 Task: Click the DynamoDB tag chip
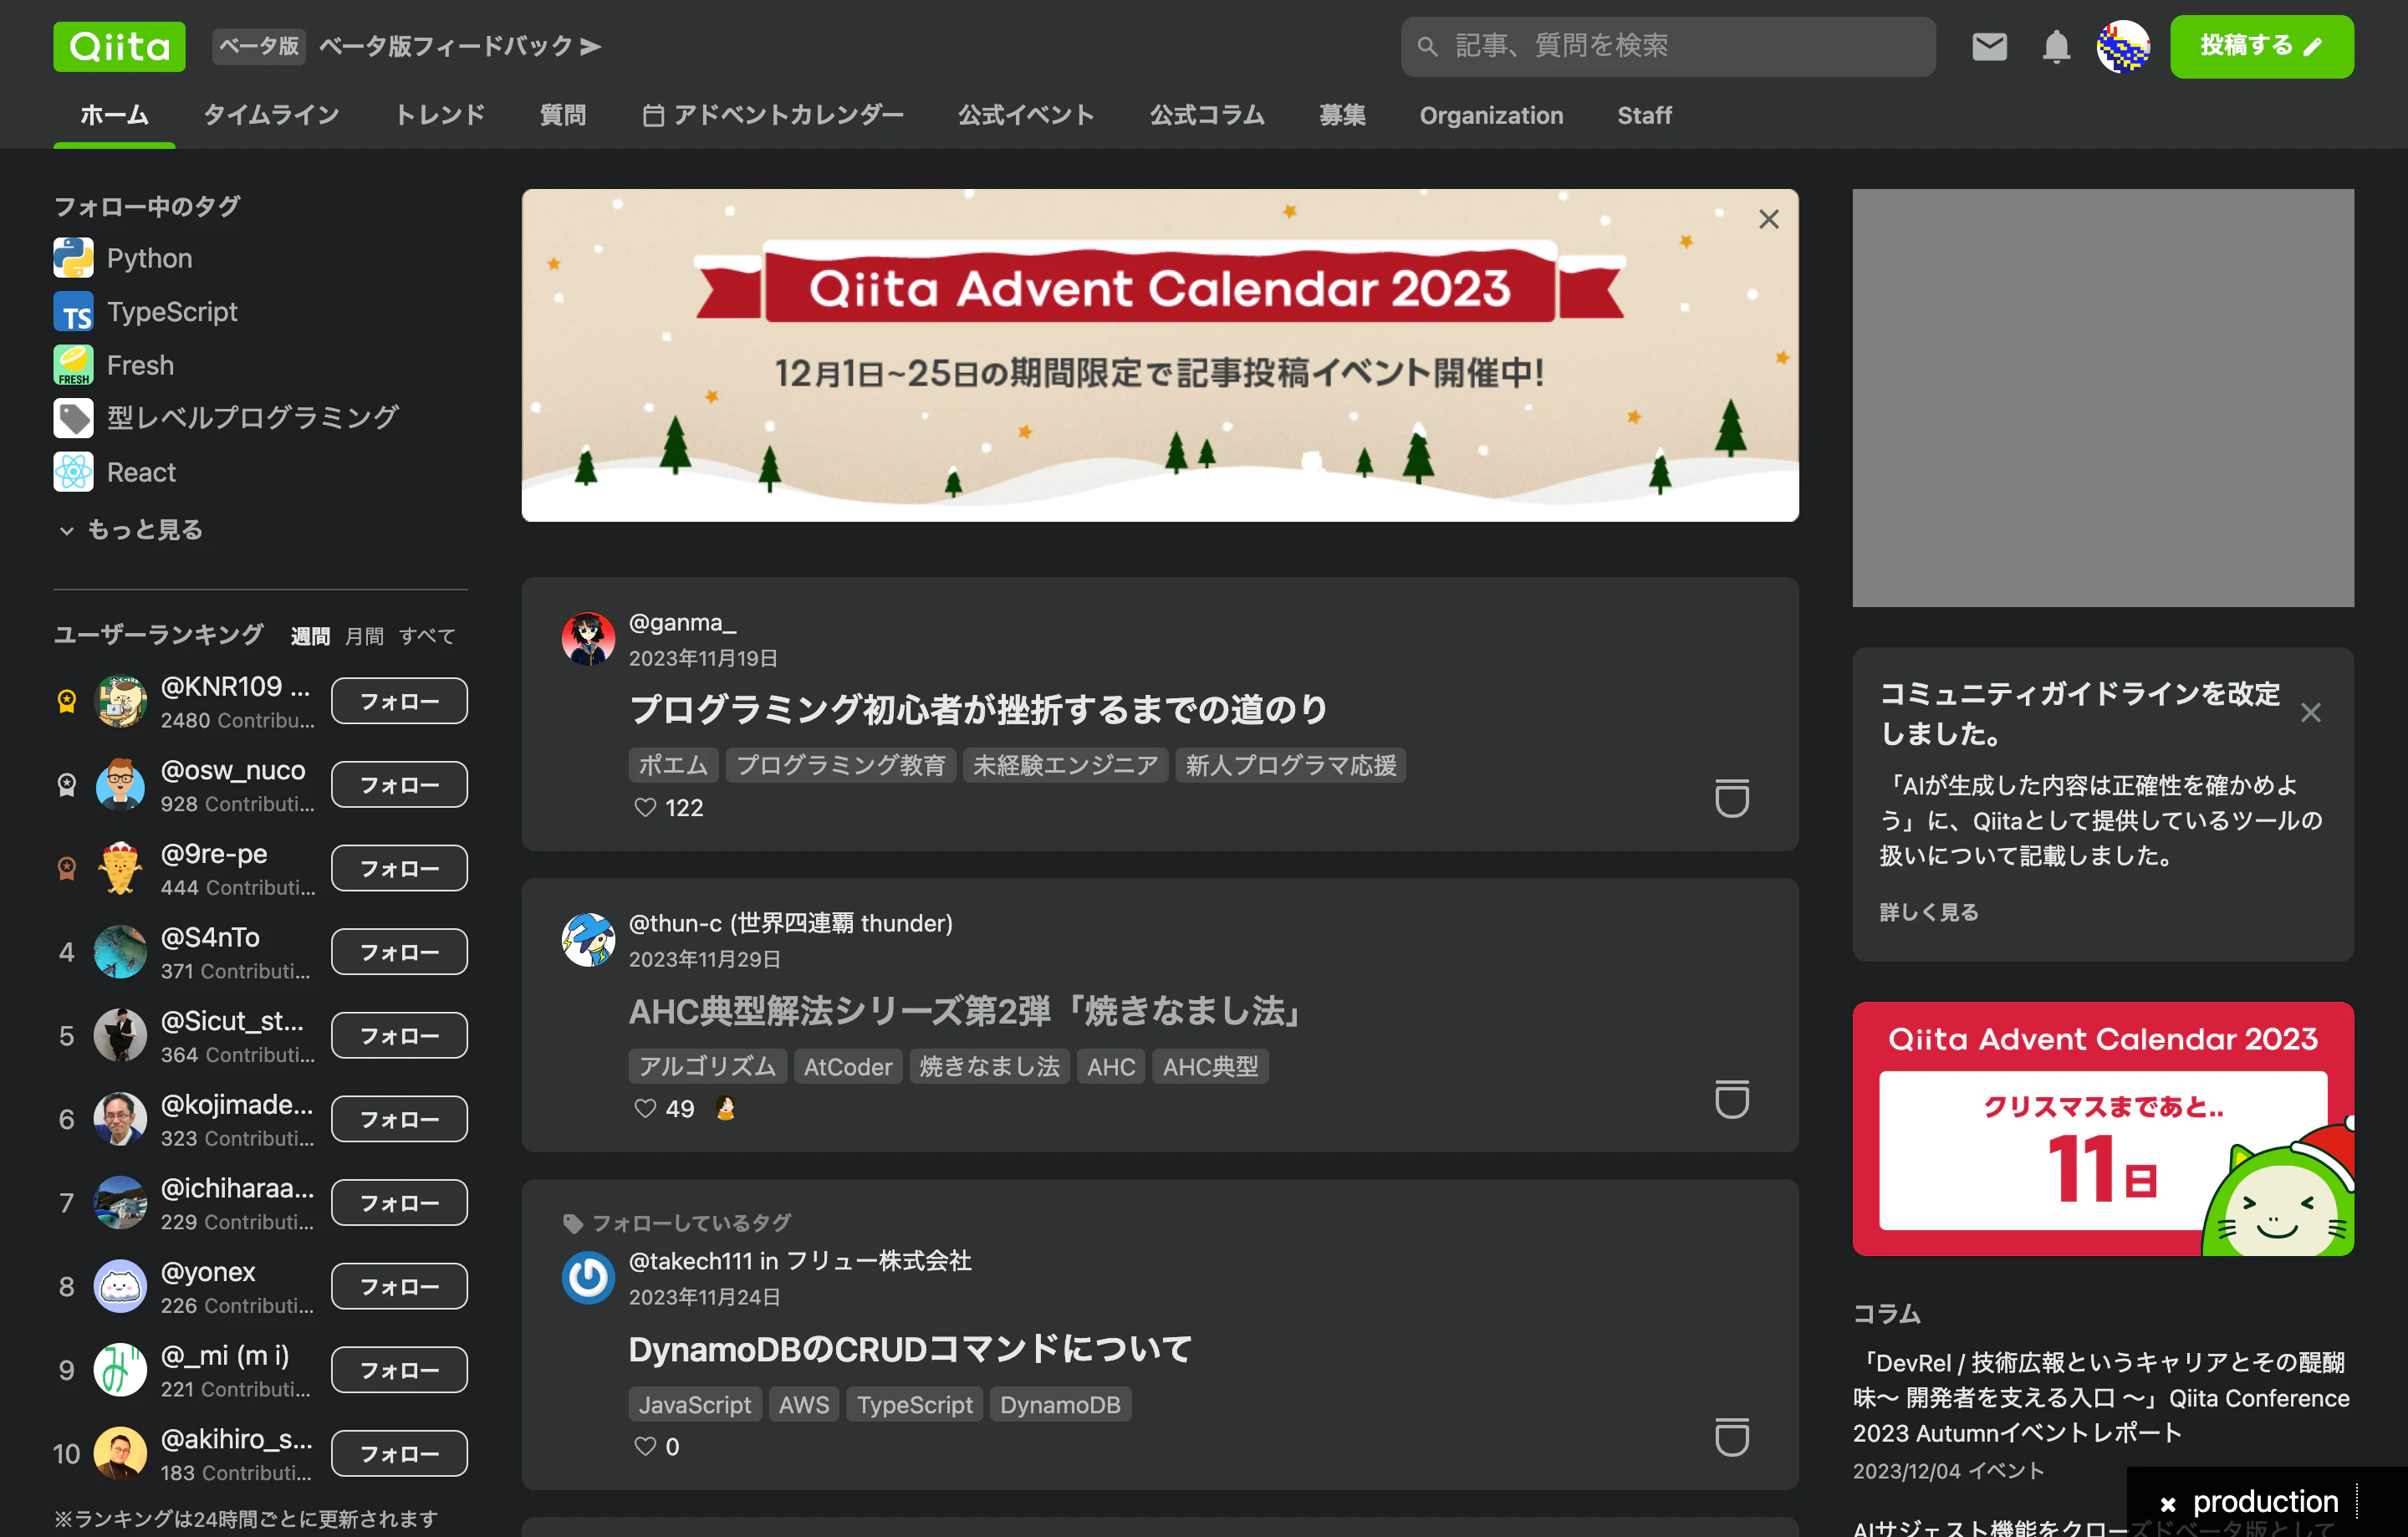click(x=1060, y=1404)
